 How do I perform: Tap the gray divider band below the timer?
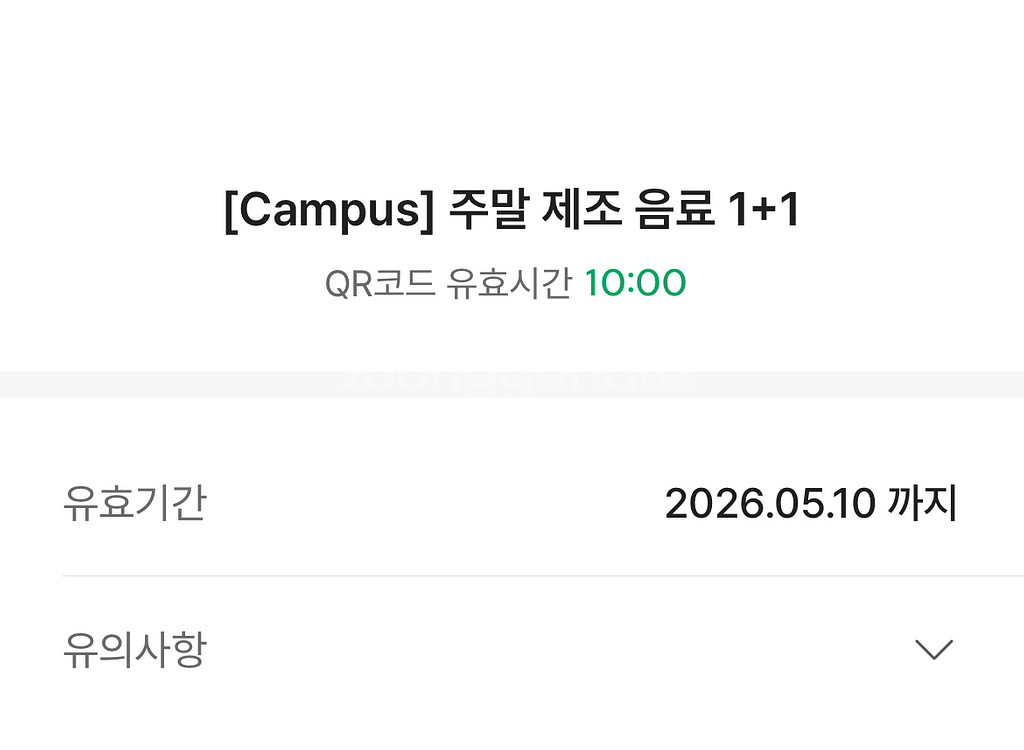coord(512,384)
